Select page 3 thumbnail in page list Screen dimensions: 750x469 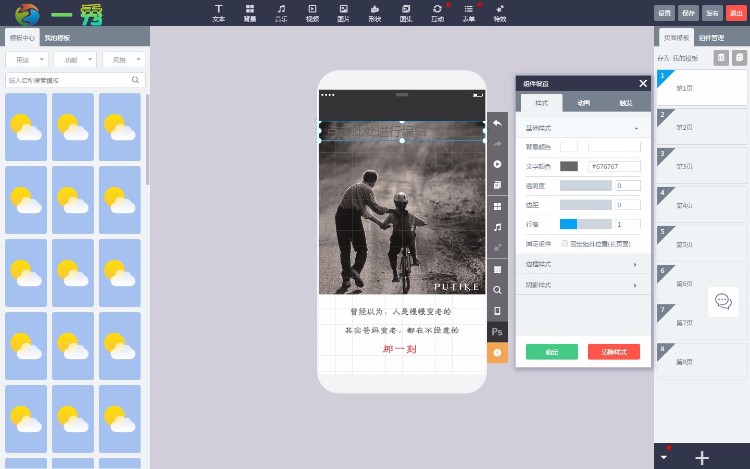701,166
